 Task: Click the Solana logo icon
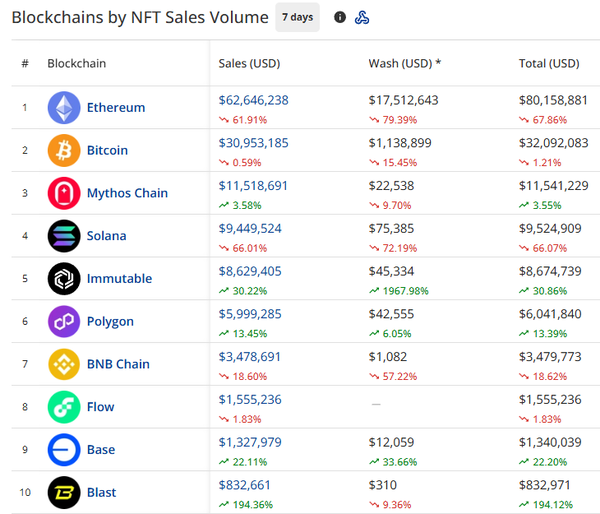64,236
